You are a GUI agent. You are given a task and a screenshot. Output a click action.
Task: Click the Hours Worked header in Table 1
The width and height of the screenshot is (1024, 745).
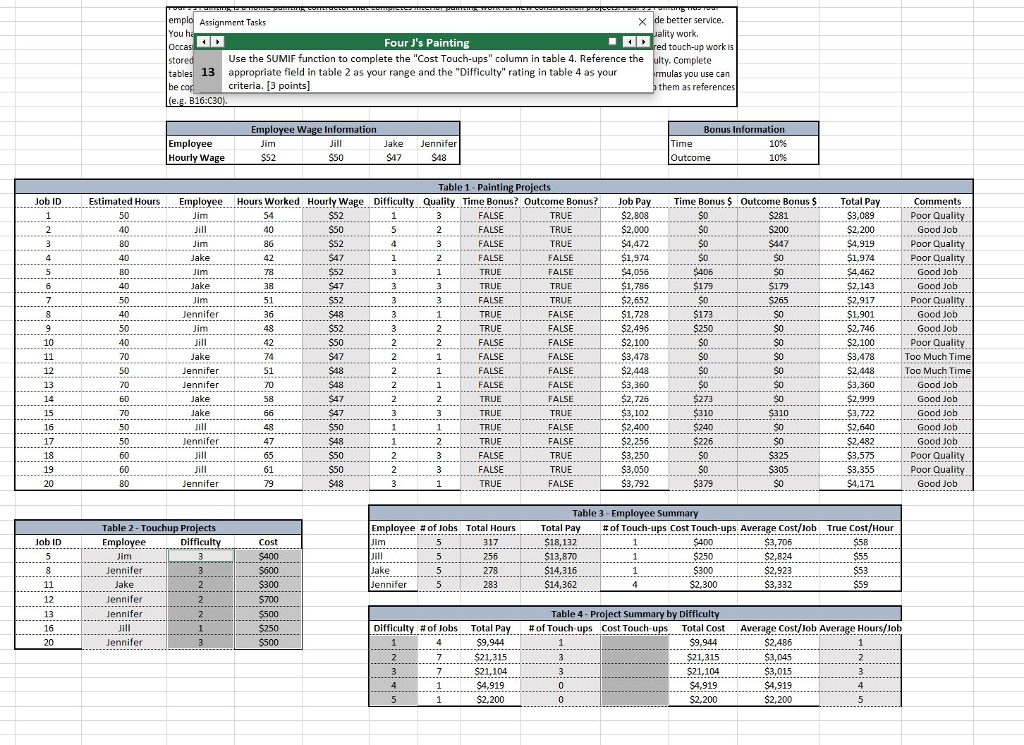(268, 201)
